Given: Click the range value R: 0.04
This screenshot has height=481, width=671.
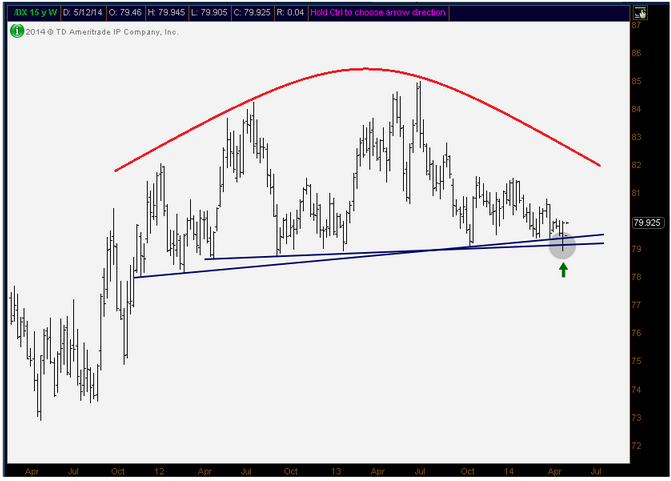Looking at the screenshot, I should (290, 12).
